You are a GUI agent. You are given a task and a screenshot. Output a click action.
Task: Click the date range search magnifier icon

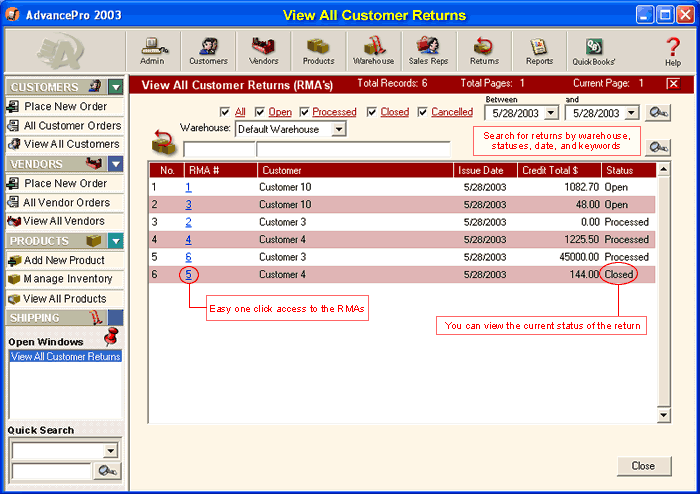pyautogui.click(x=658, y=113)
